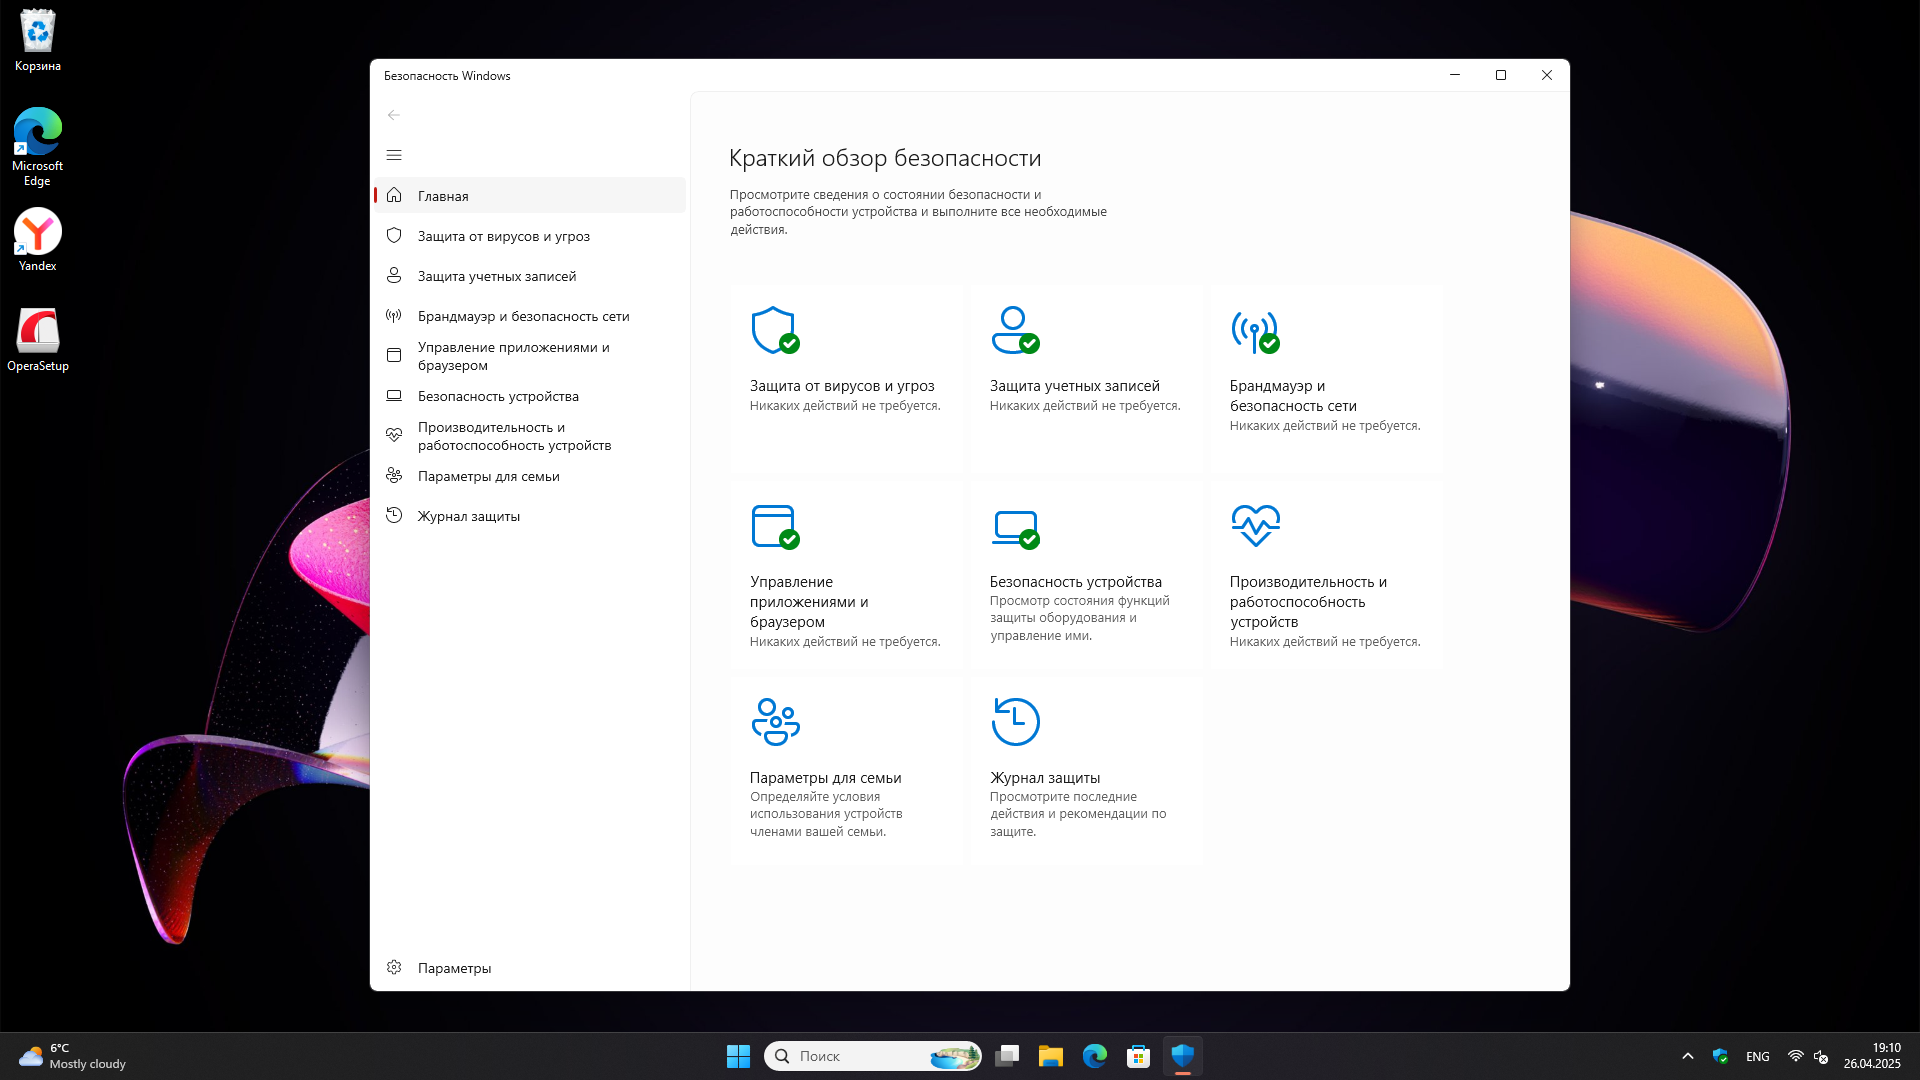
Task: Open the family options people tile icon
Action: pyautogui.click(x=775, y=721)
